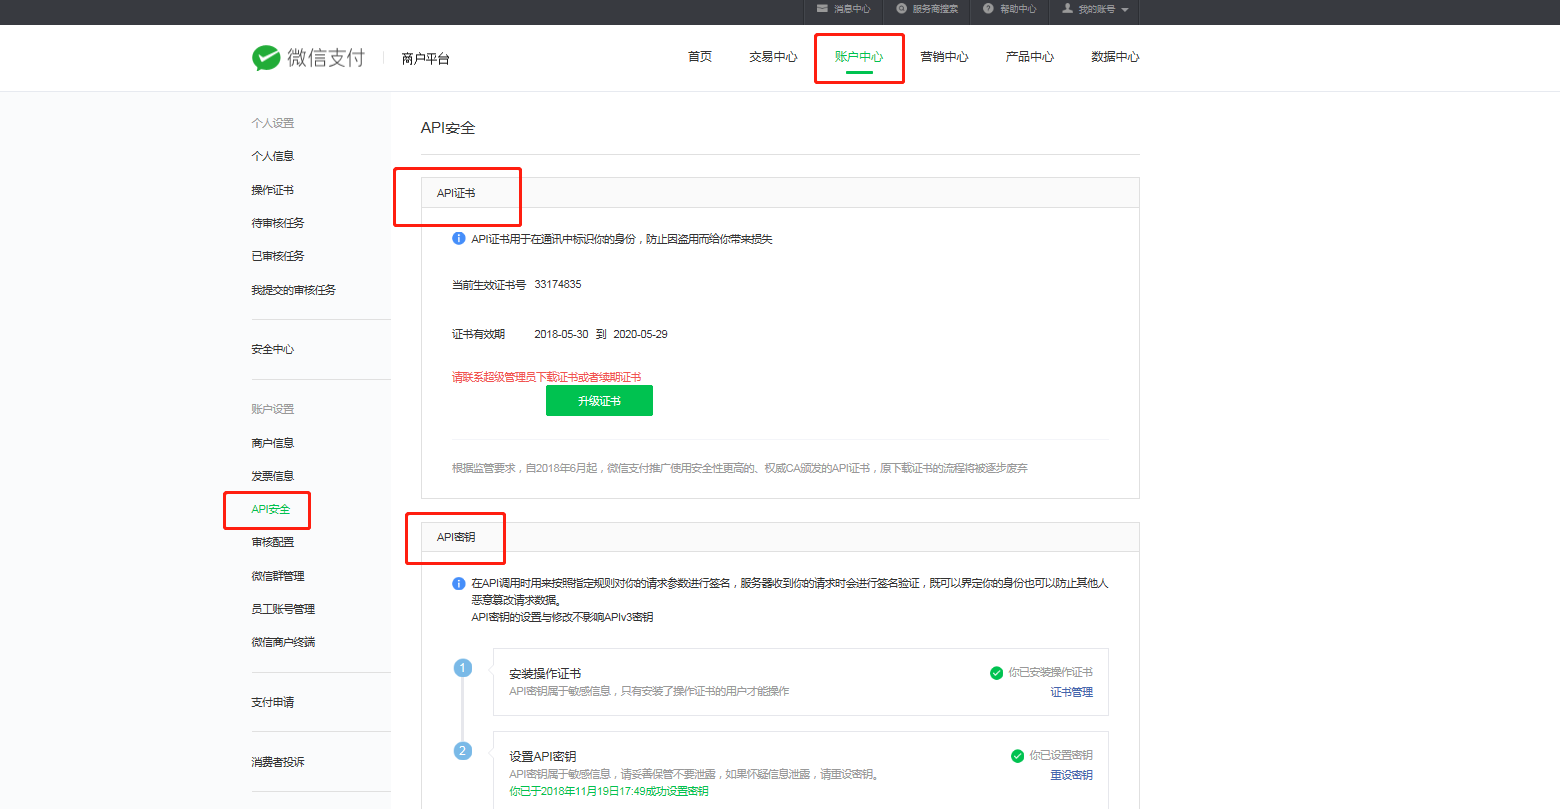The height and width of the screenshot is (809, 1560).
Task: Click the red 请联系超级管理员下载证书或者续期证书 notice
Action: tap(546, 377)
